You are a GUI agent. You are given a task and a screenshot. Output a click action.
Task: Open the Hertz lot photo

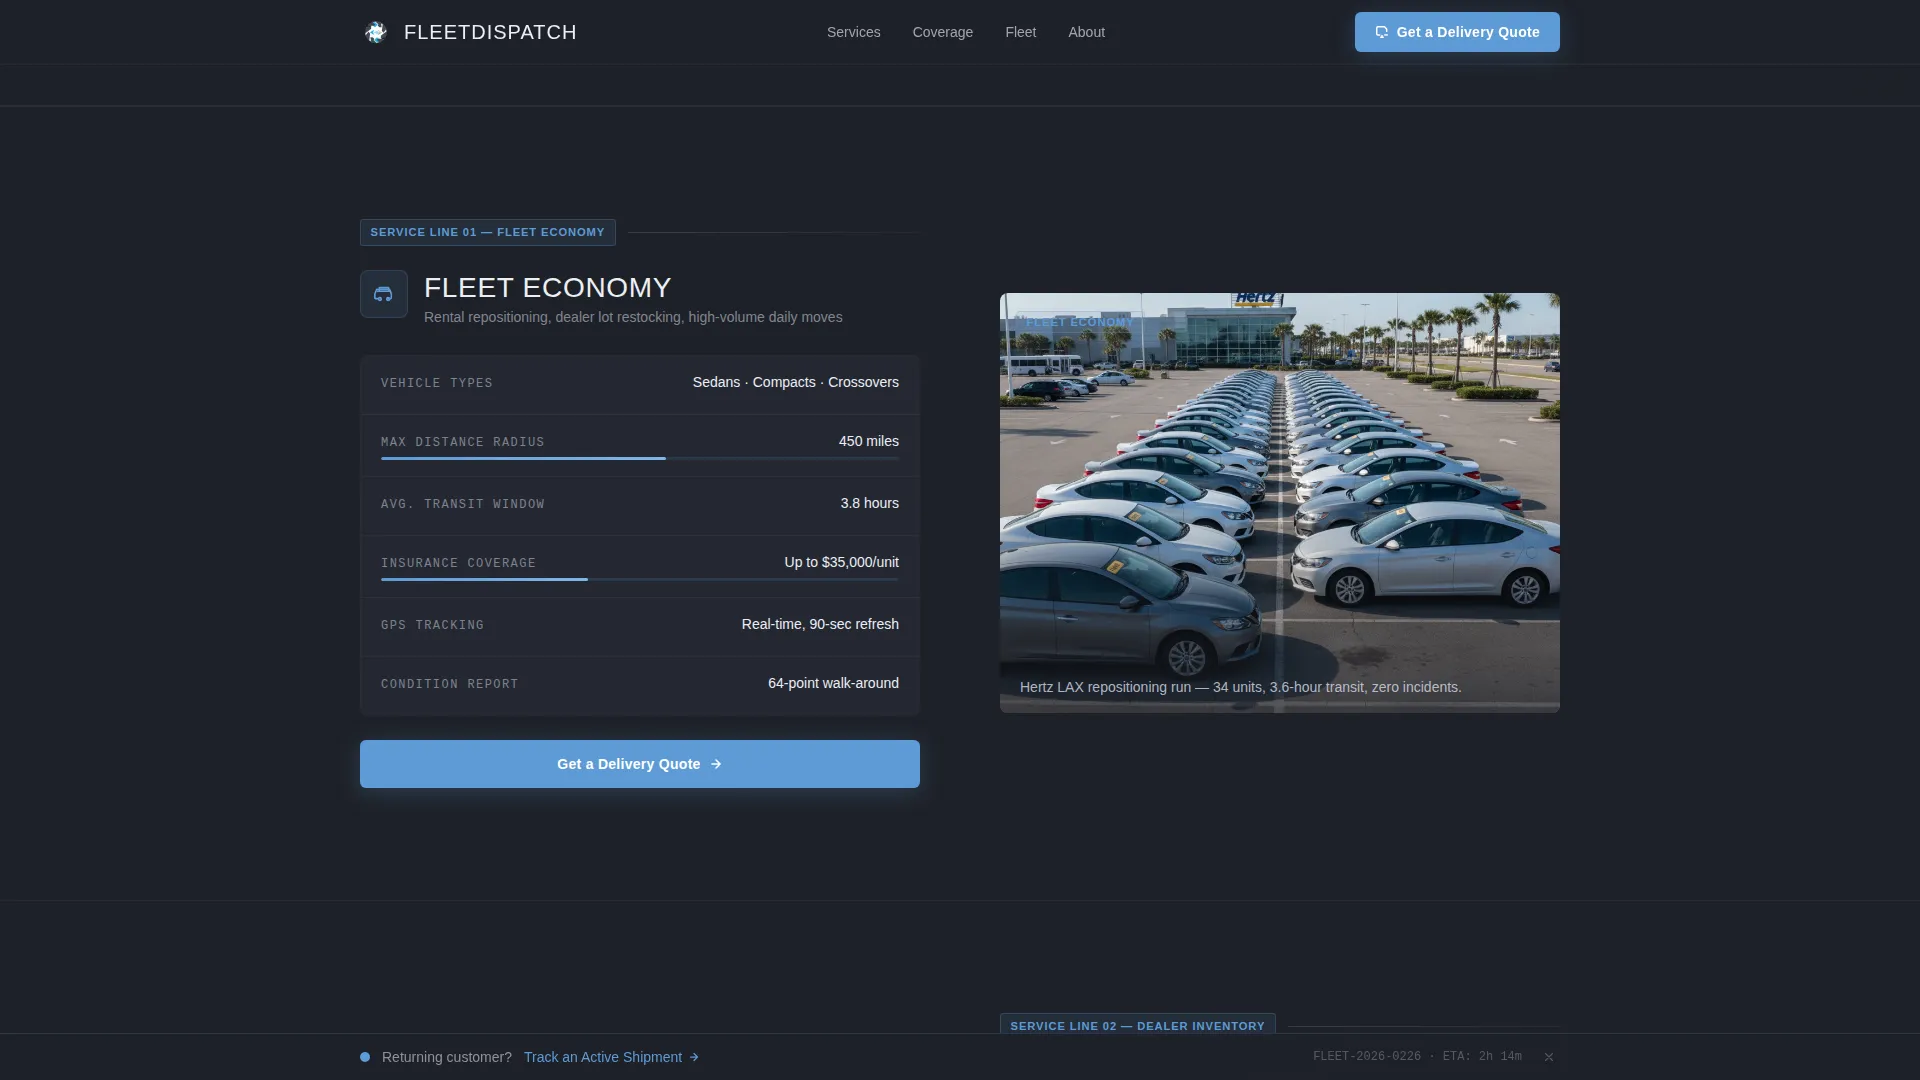click(x=1280, y=503)
